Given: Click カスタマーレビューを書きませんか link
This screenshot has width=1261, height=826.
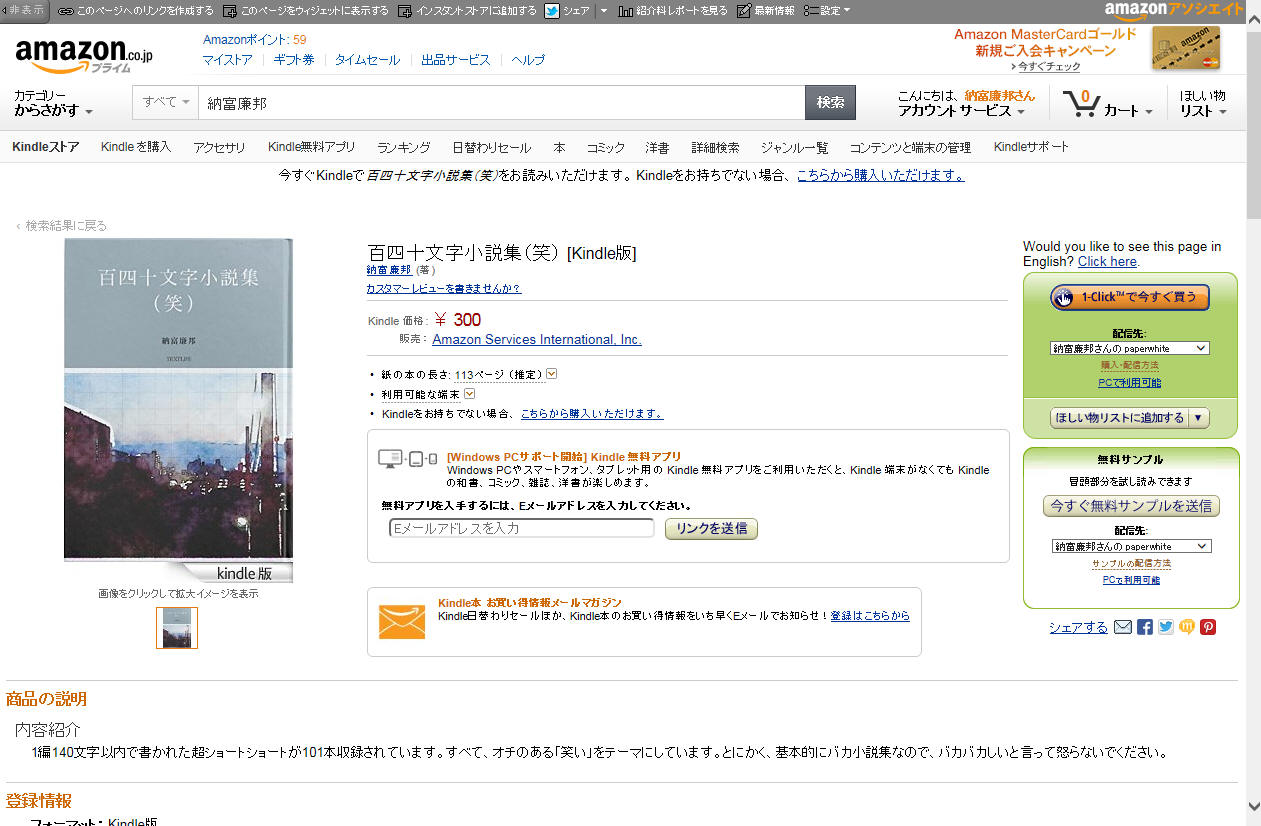Looking at the screenshot, I should 443,288.
